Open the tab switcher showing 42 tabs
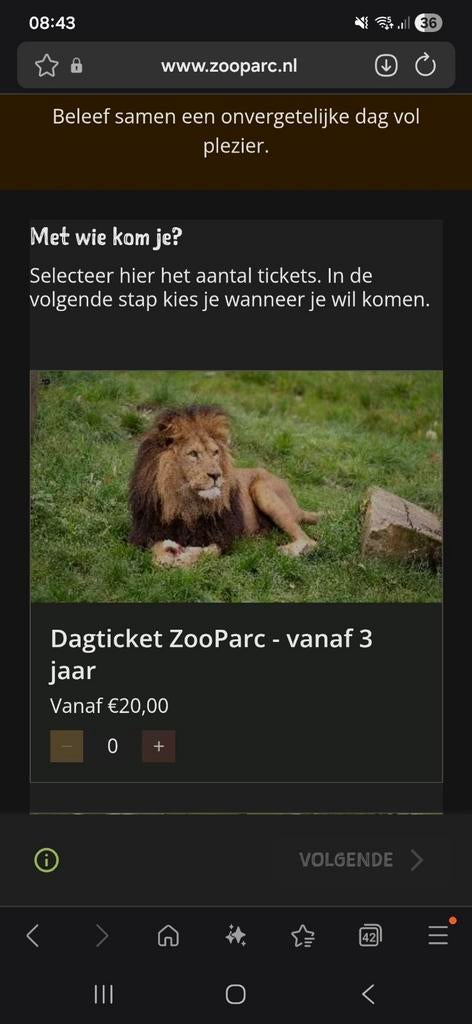This screenshot has width=472, height=1024. (x=370, y=936)
